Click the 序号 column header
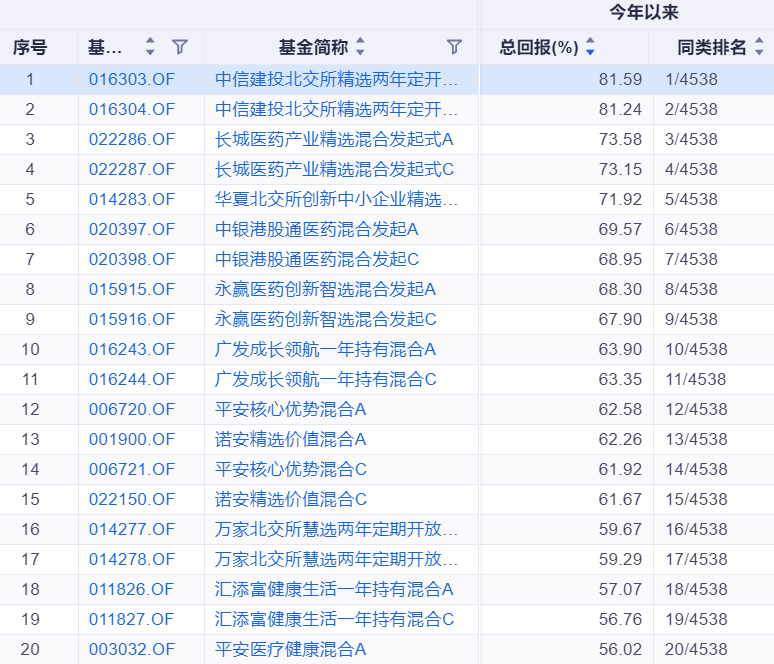774x664 pixels. (30, 47)
